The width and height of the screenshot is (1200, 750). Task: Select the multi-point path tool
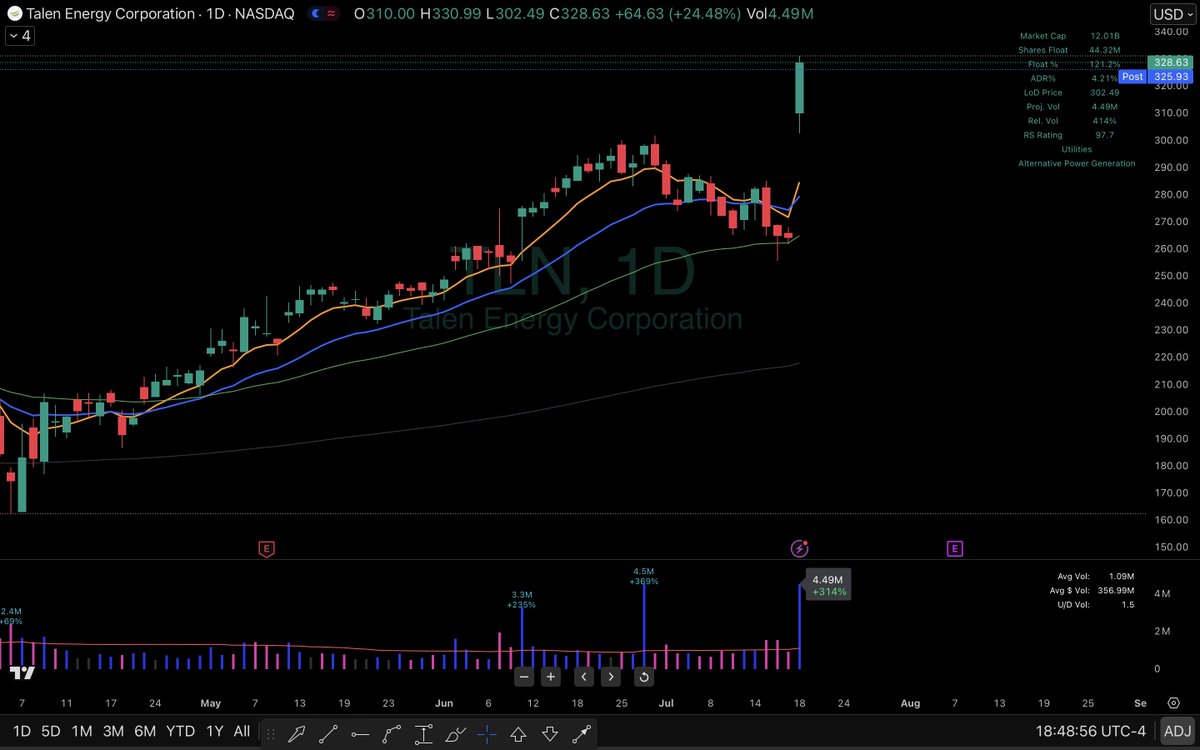coord(391,734)
